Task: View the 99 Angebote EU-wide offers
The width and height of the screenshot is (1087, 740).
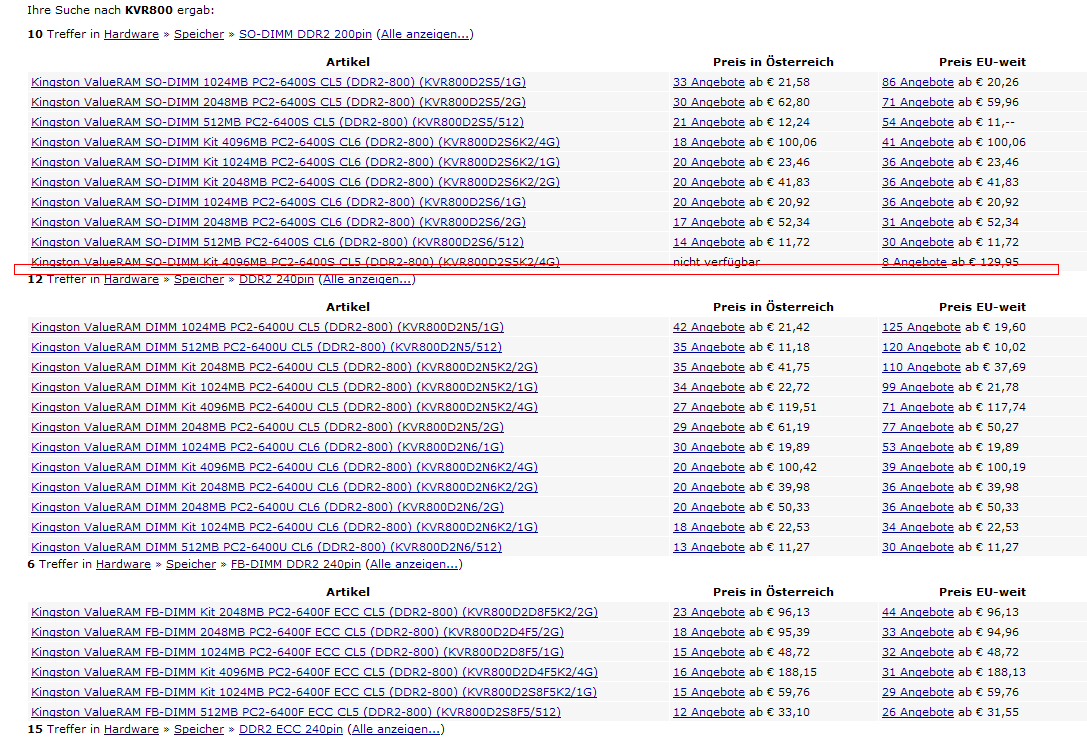Action: coord(918,388)
